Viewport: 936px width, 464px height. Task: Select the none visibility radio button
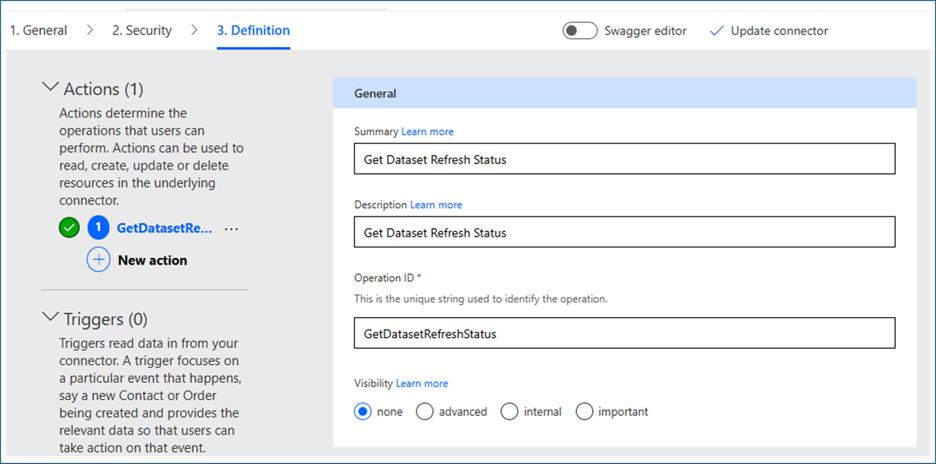pos(362,411)
